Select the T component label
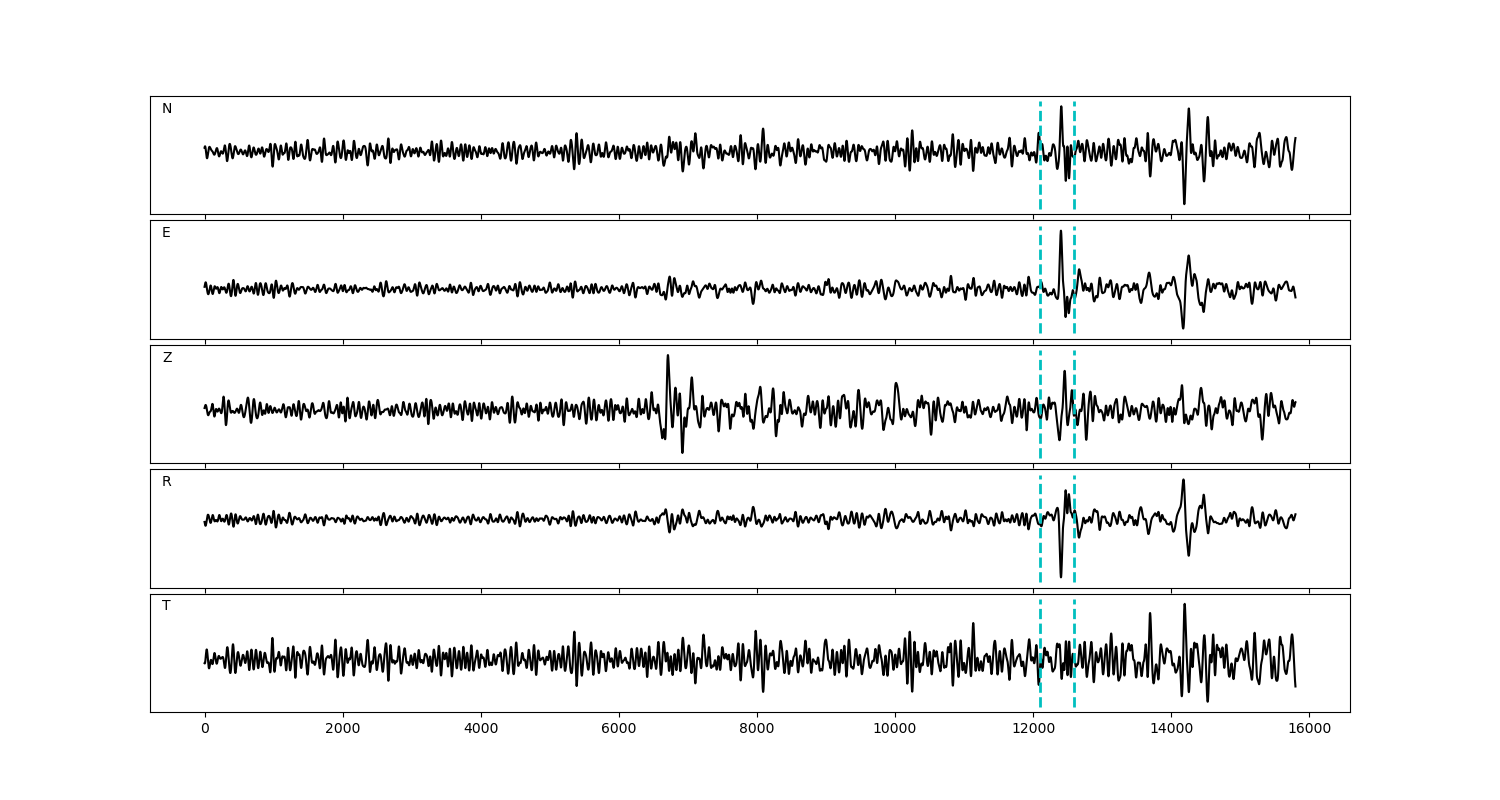 pos(166,606)
